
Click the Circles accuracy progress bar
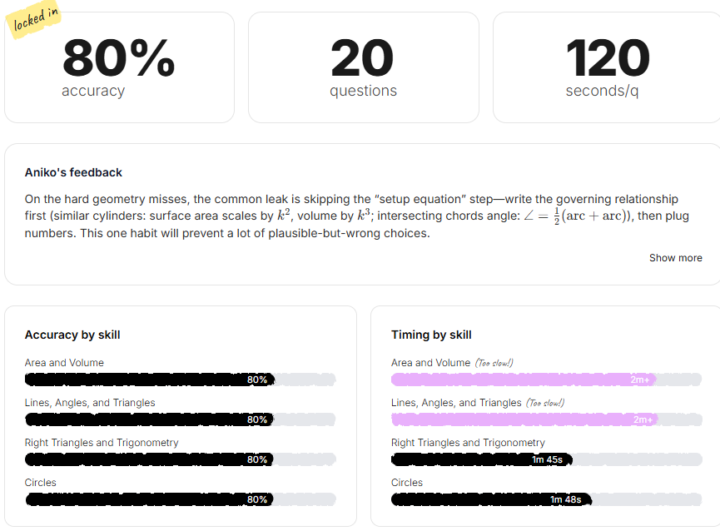pyautogui.click(x=180, y=499)
